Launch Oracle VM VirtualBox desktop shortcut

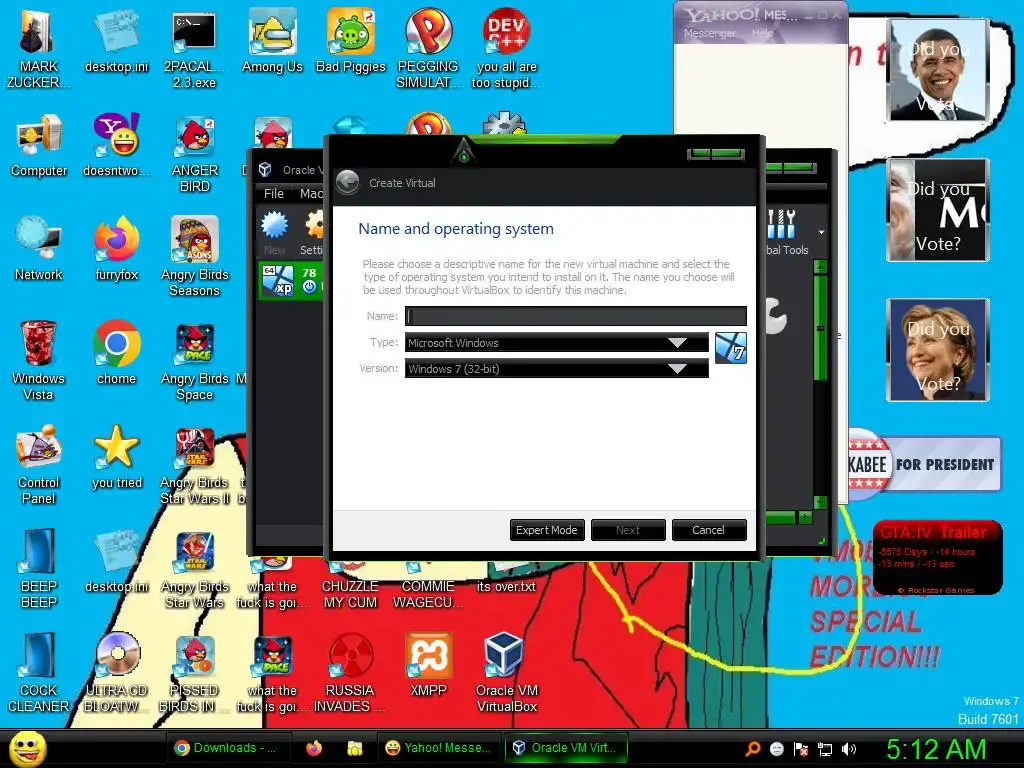(507, 673)
